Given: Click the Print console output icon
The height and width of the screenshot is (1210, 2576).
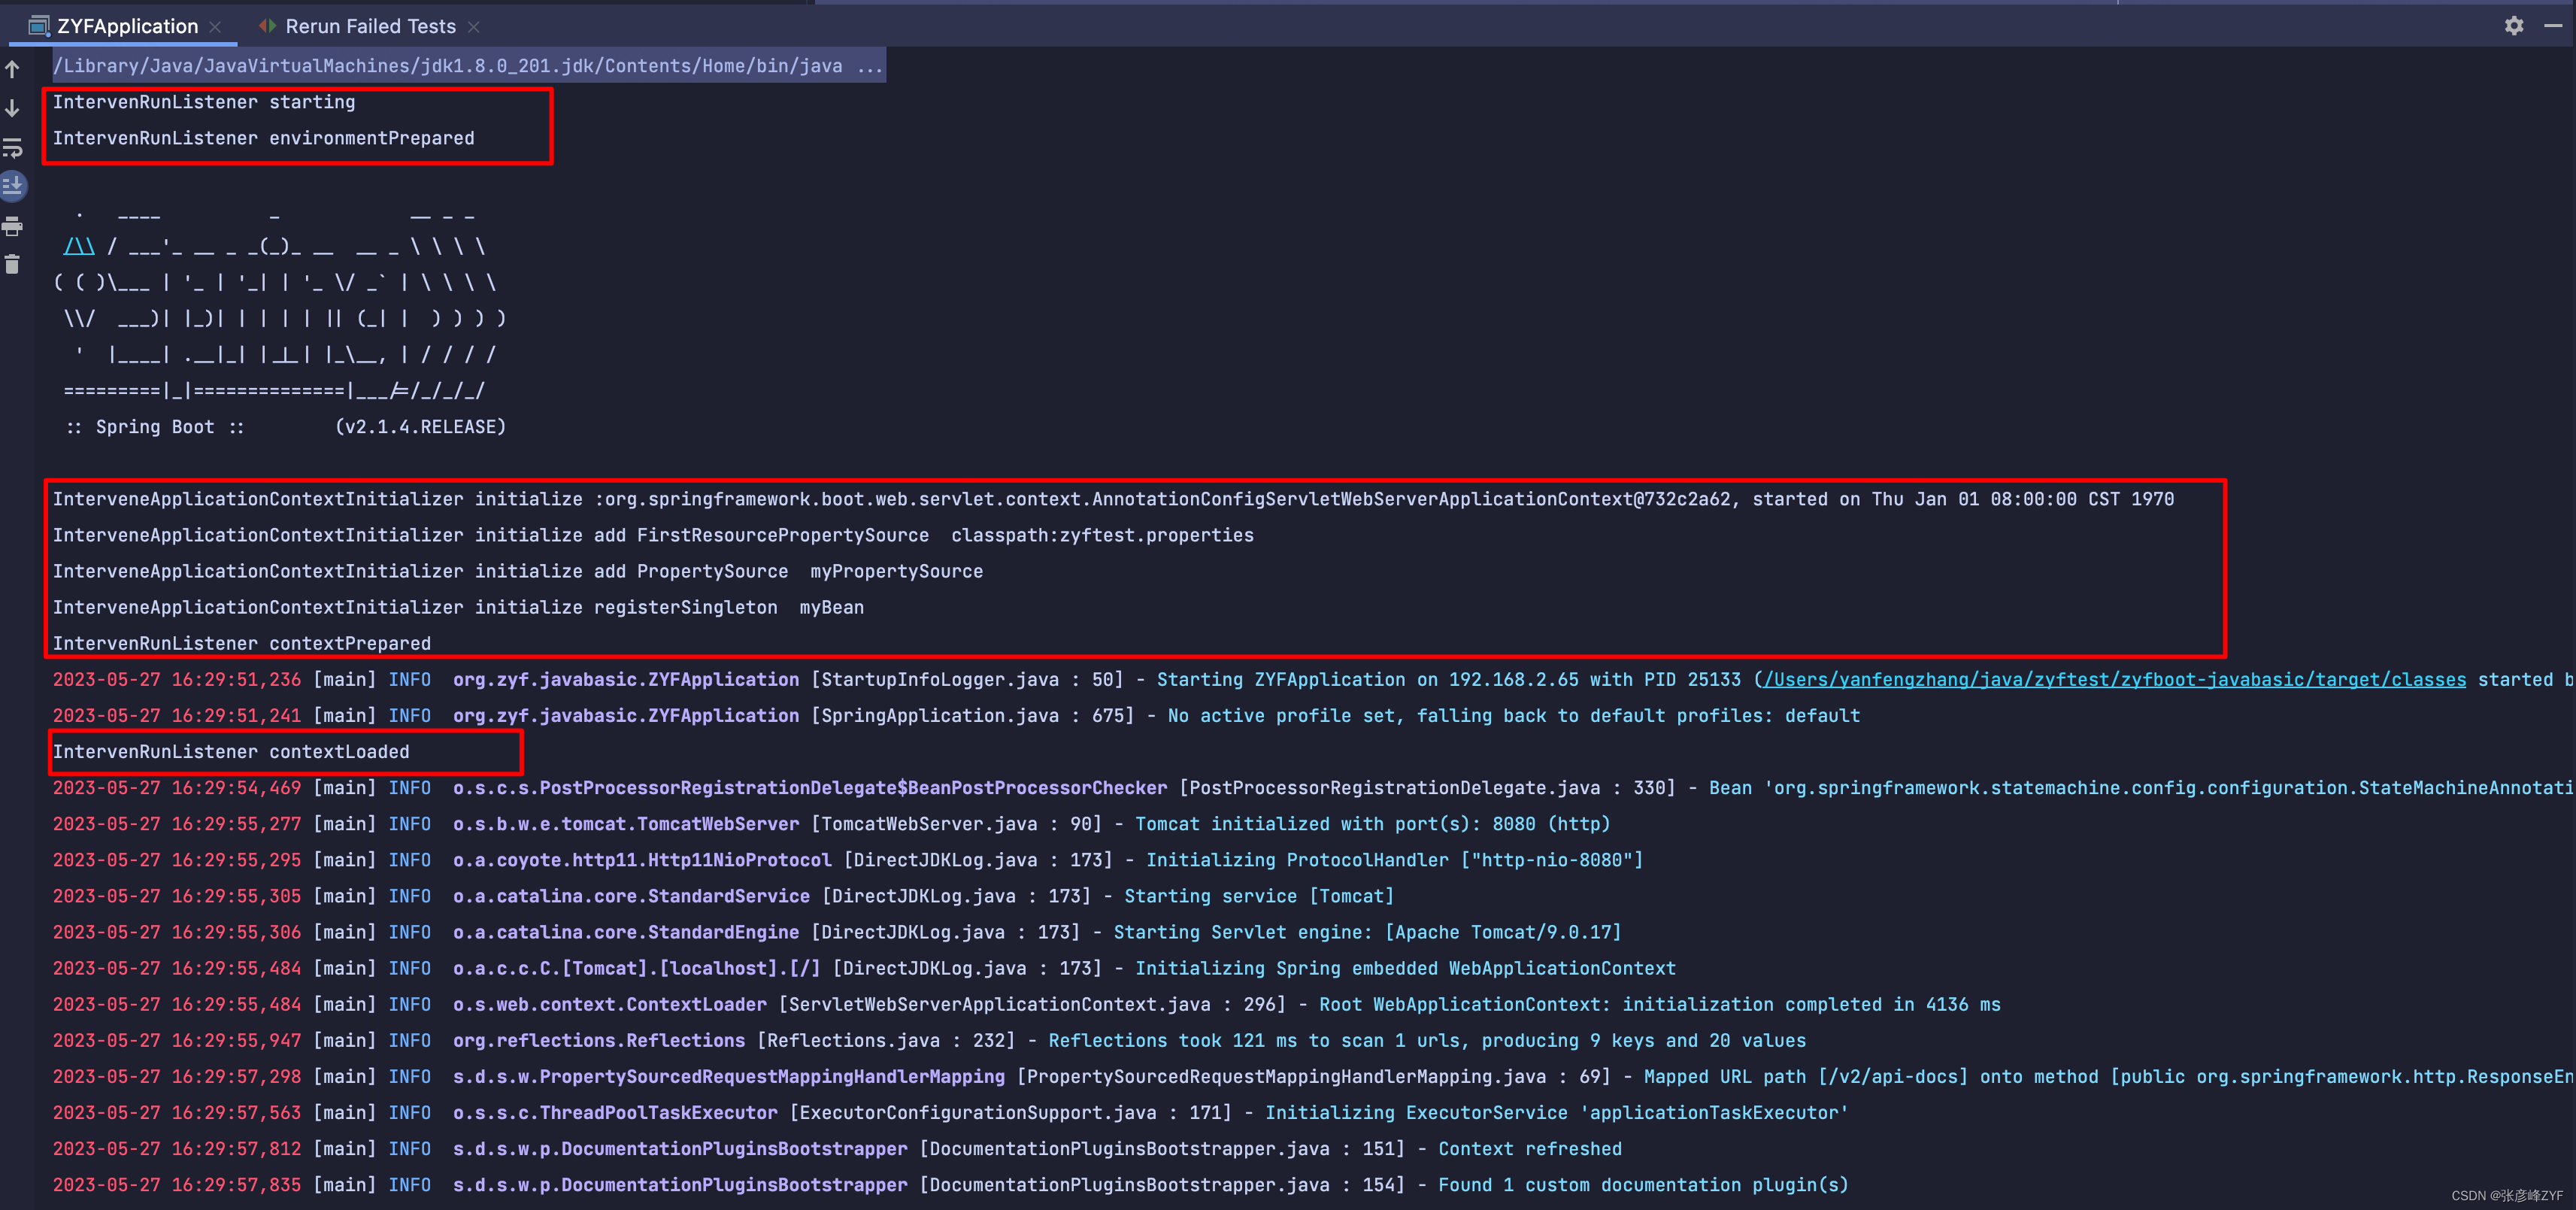Looking at the screenshot, I should click(x=13, y=226).
